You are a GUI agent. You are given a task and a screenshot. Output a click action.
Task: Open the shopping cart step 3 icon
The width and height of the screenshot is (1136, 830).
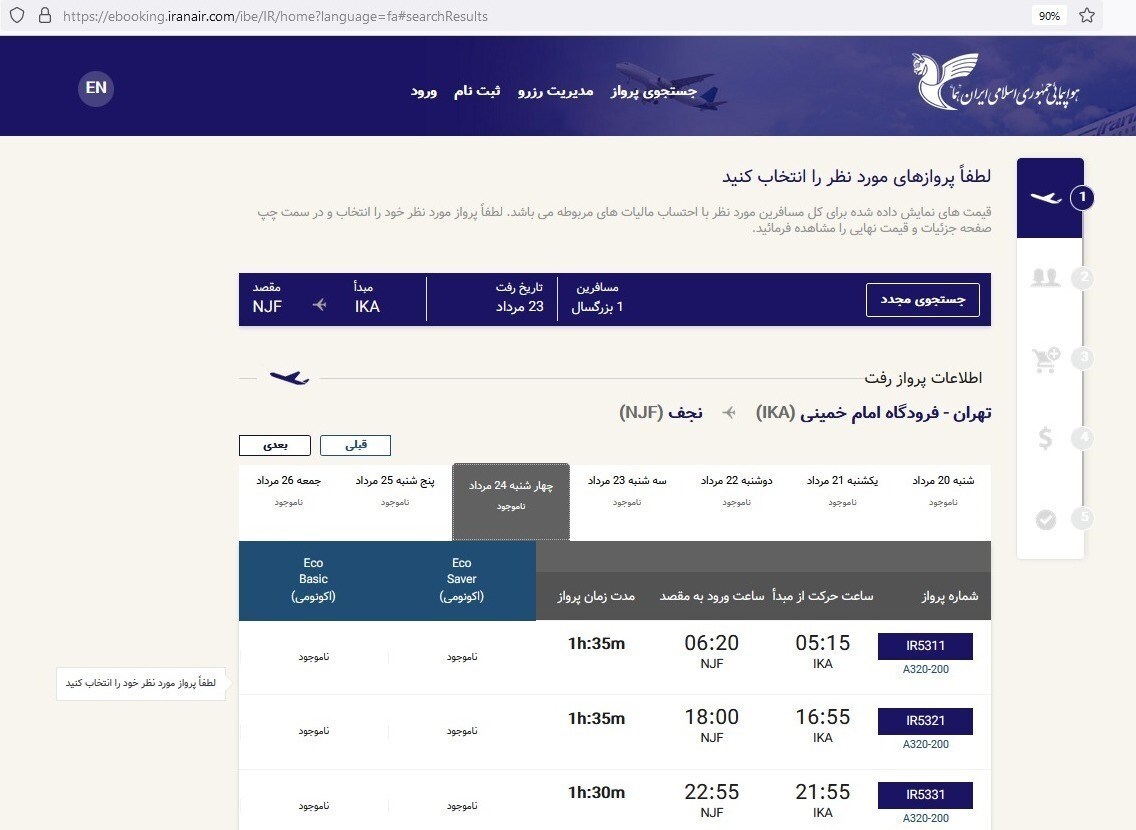pos(1047,360)
